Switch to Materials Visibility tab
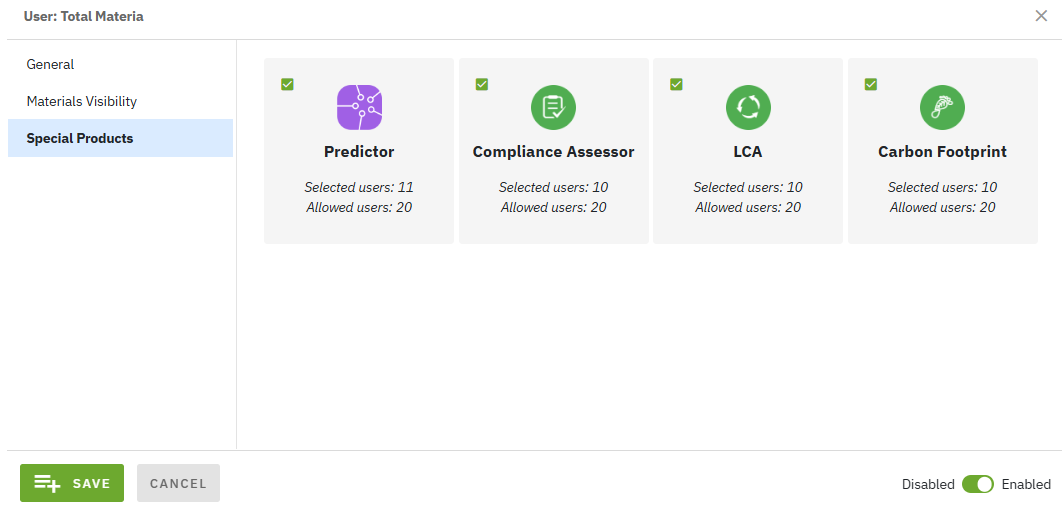 click(82, 101)
